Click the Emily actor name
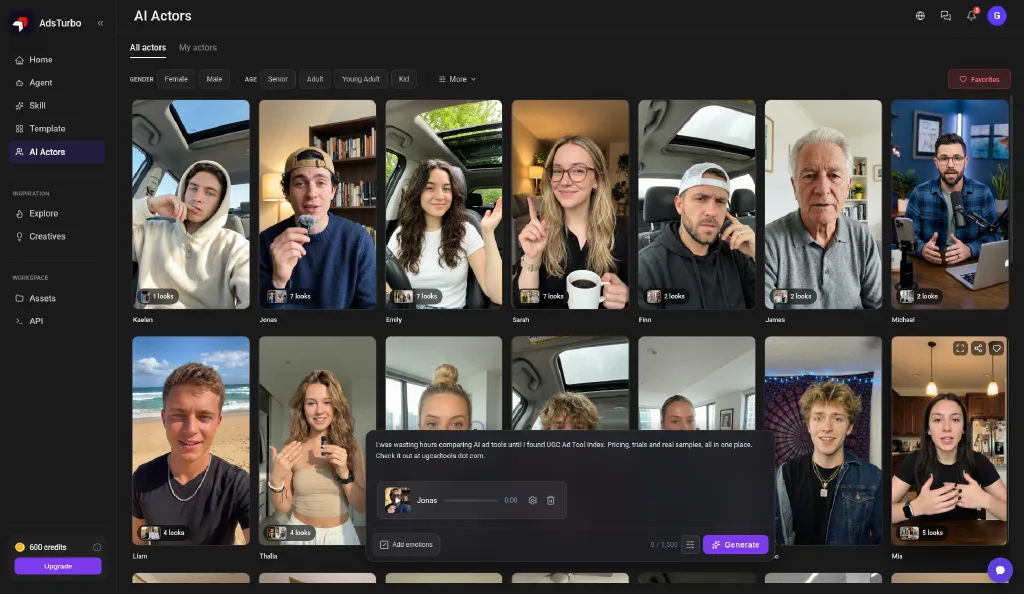The width and height of the screenshot is (1024, 594). (394, 320)
